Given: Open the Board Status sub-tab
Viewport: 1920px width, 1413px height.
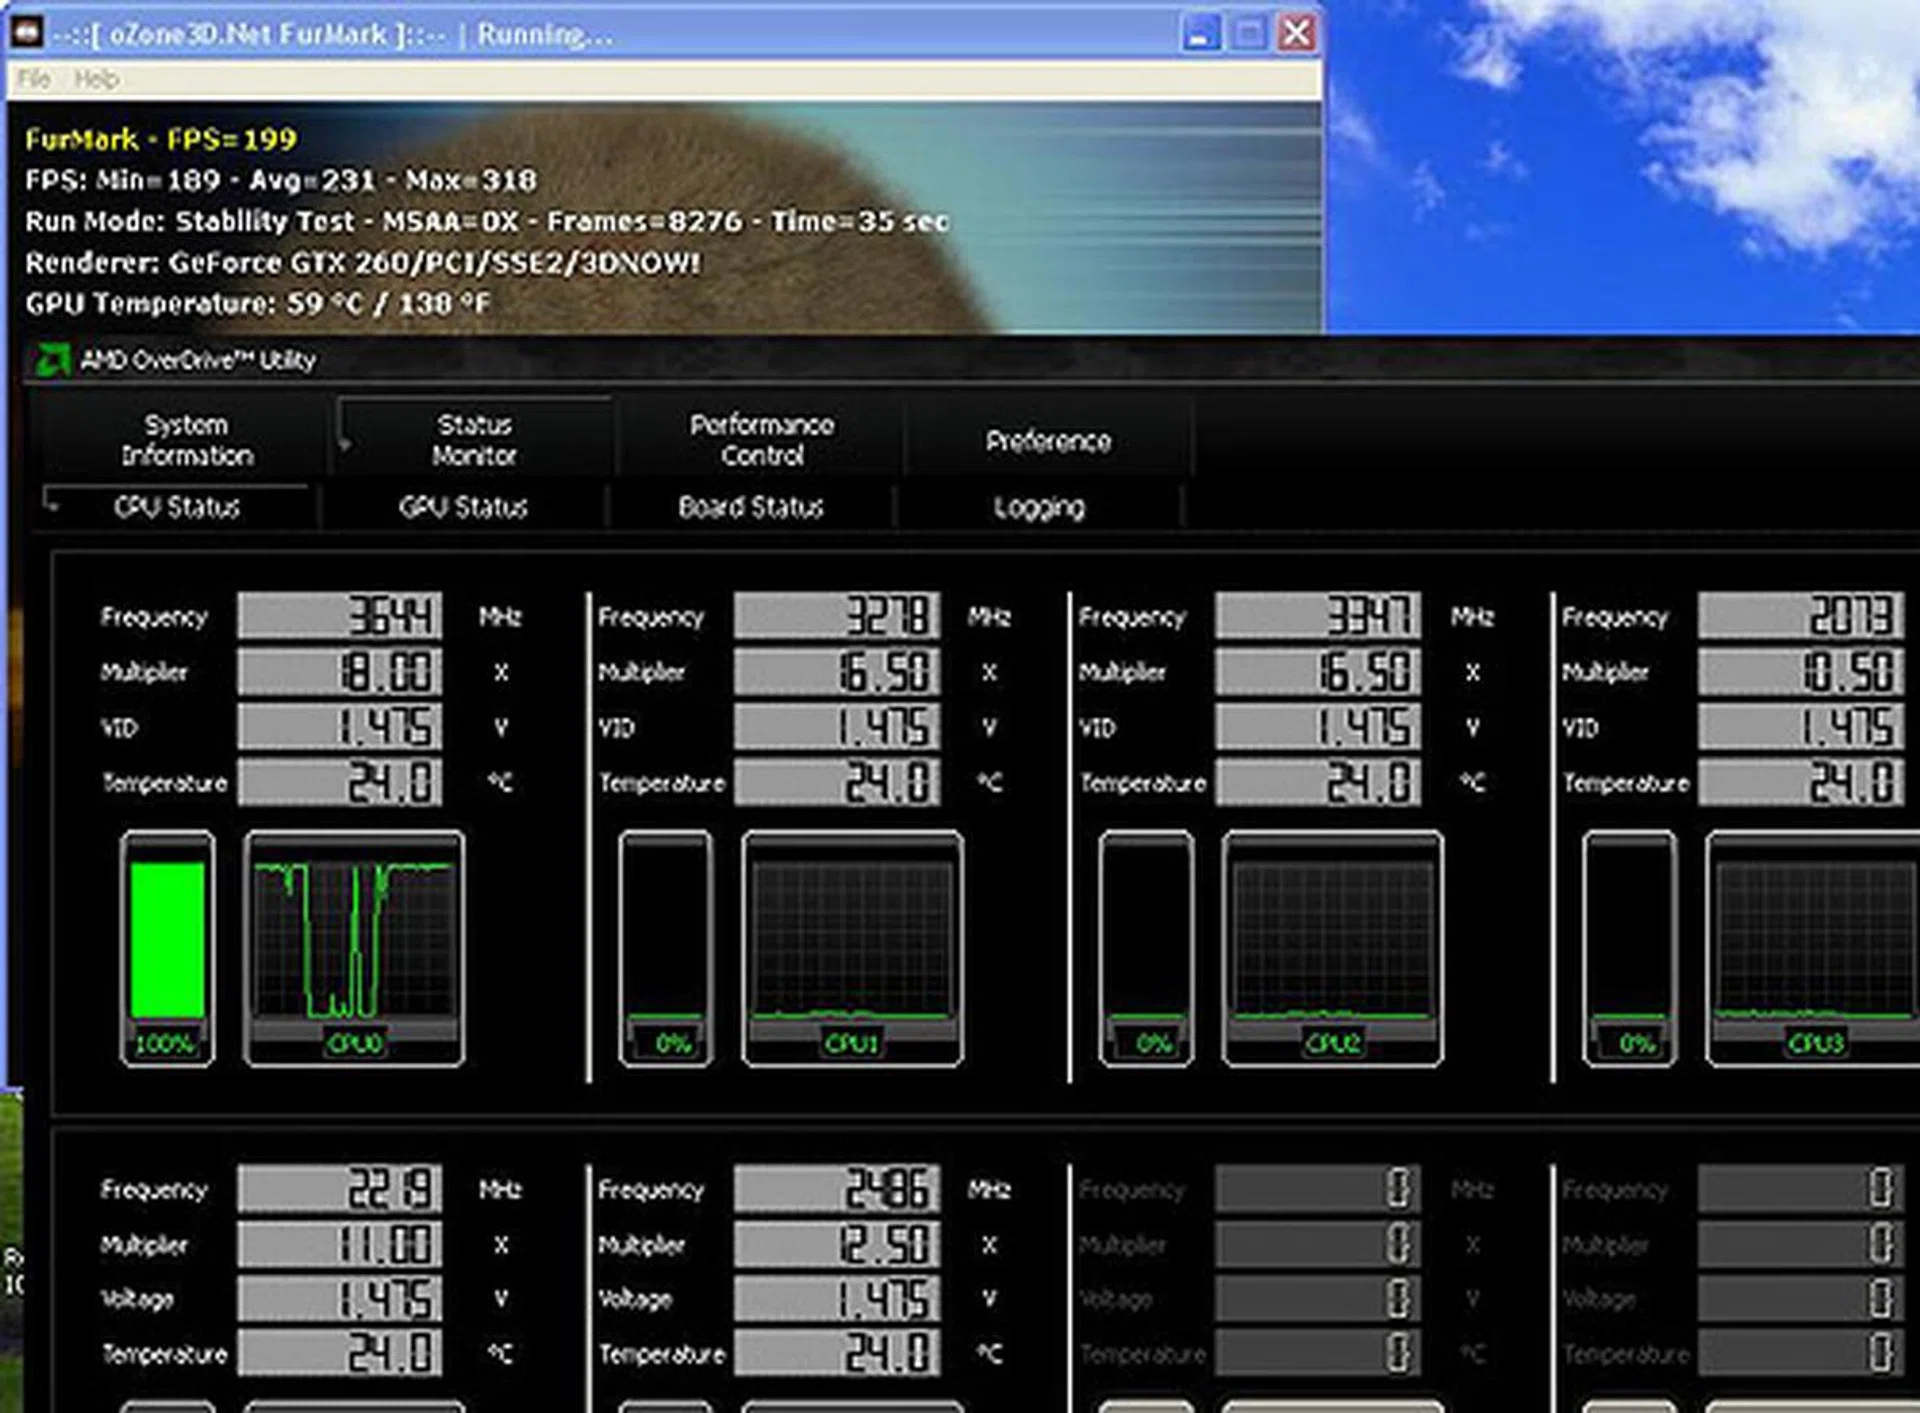Looking at the screenshot, I should coord(751,507).
